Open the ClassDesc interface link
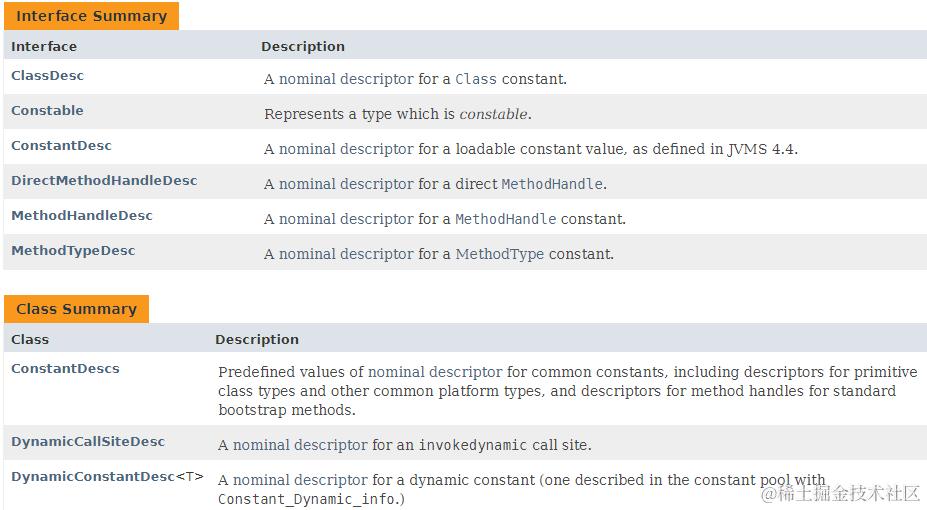The height and width of the screenshot is (510, 927). click(x=47, y=76)
